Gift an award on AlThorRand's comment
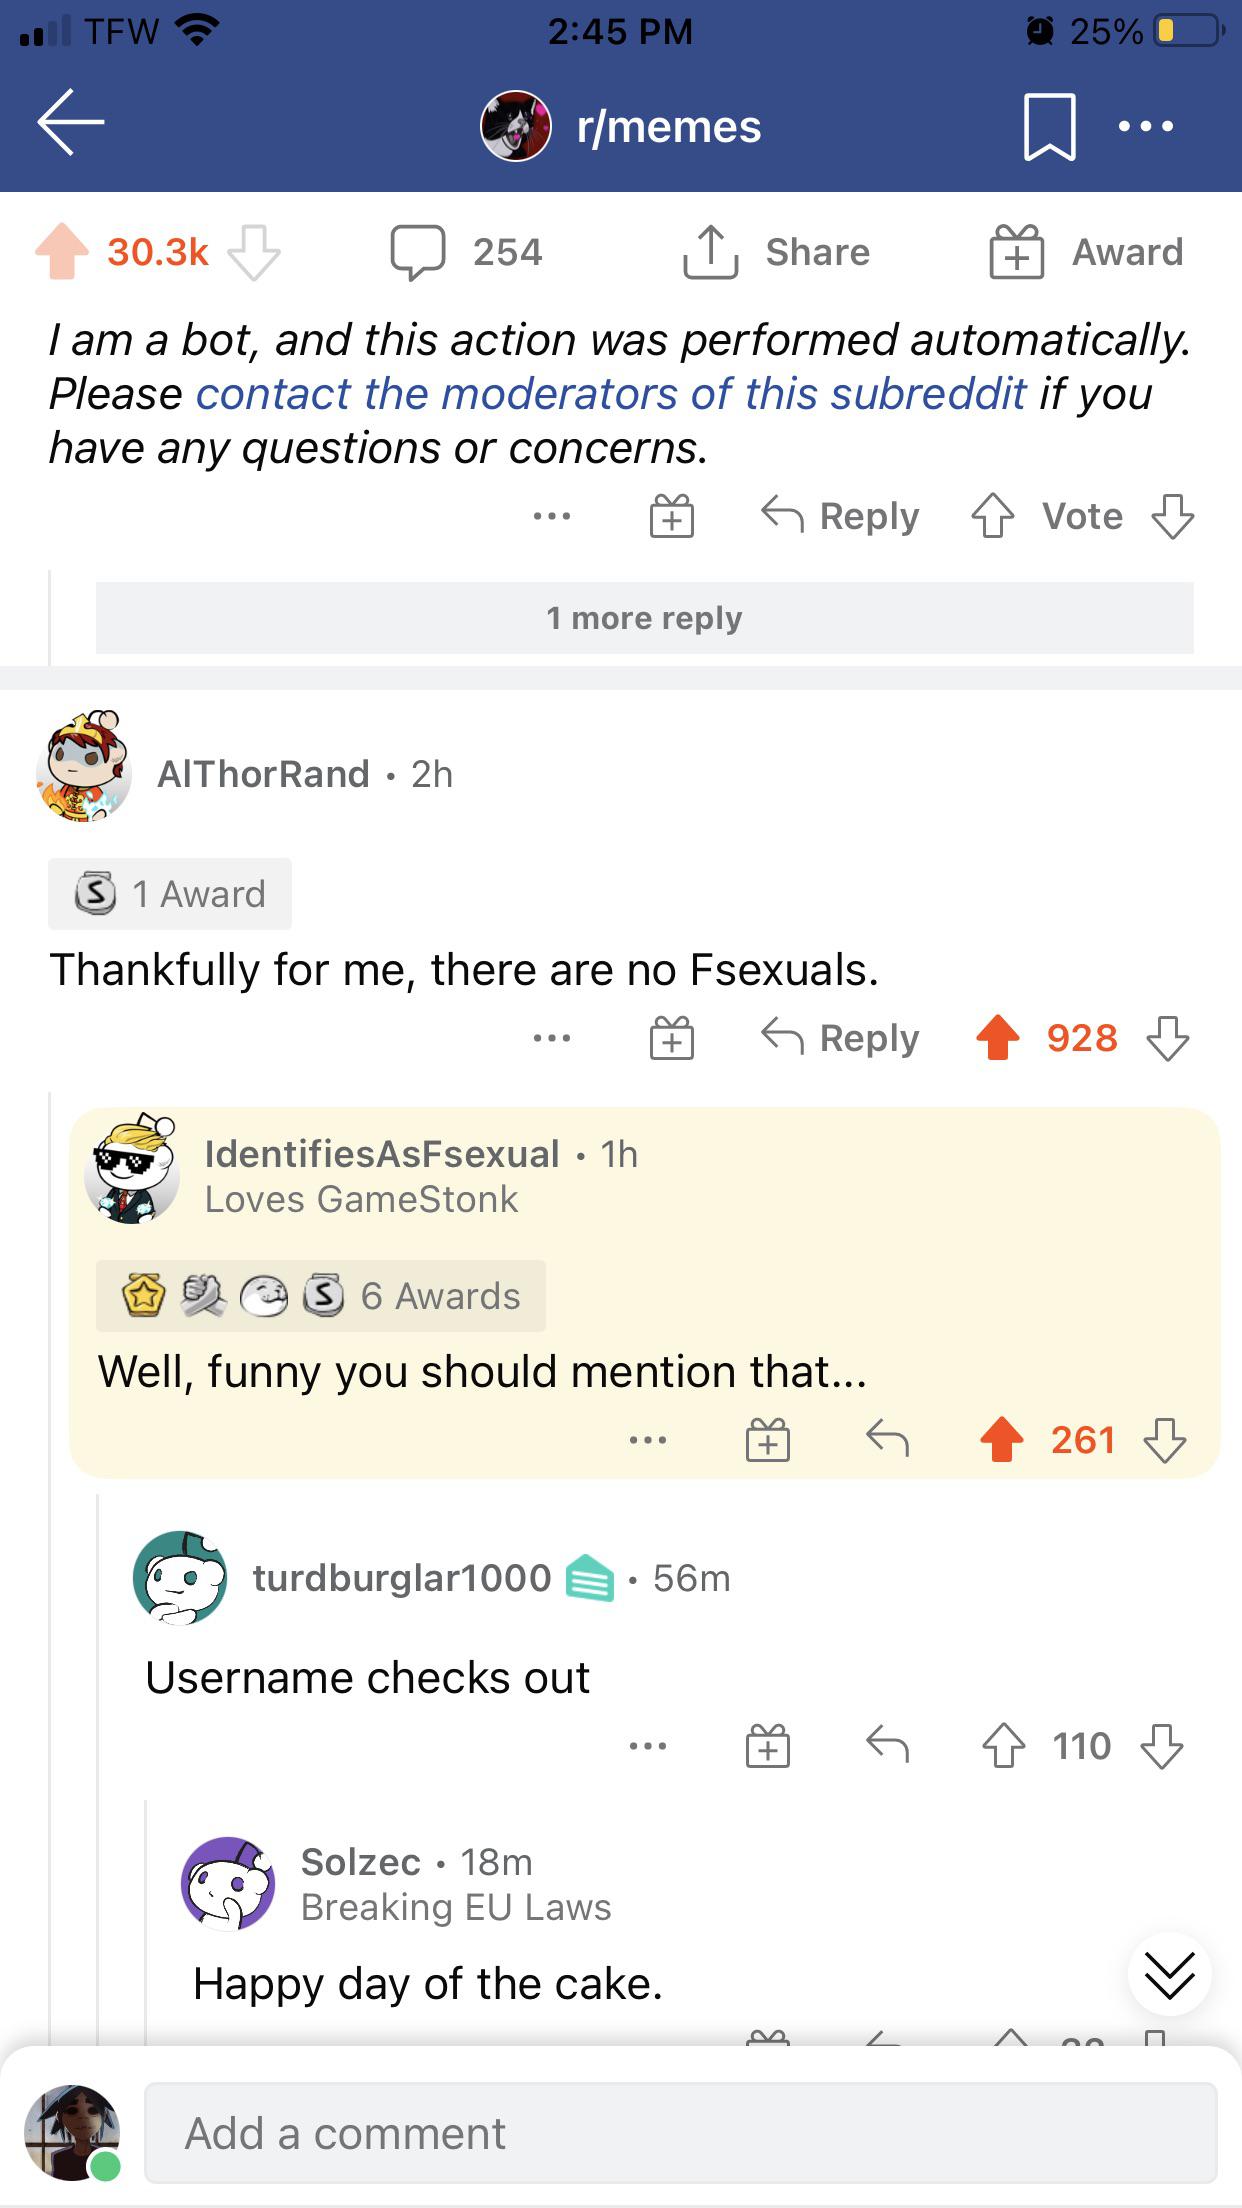This screenshot has height=2208, width=1242. (x=672, y=1038)
